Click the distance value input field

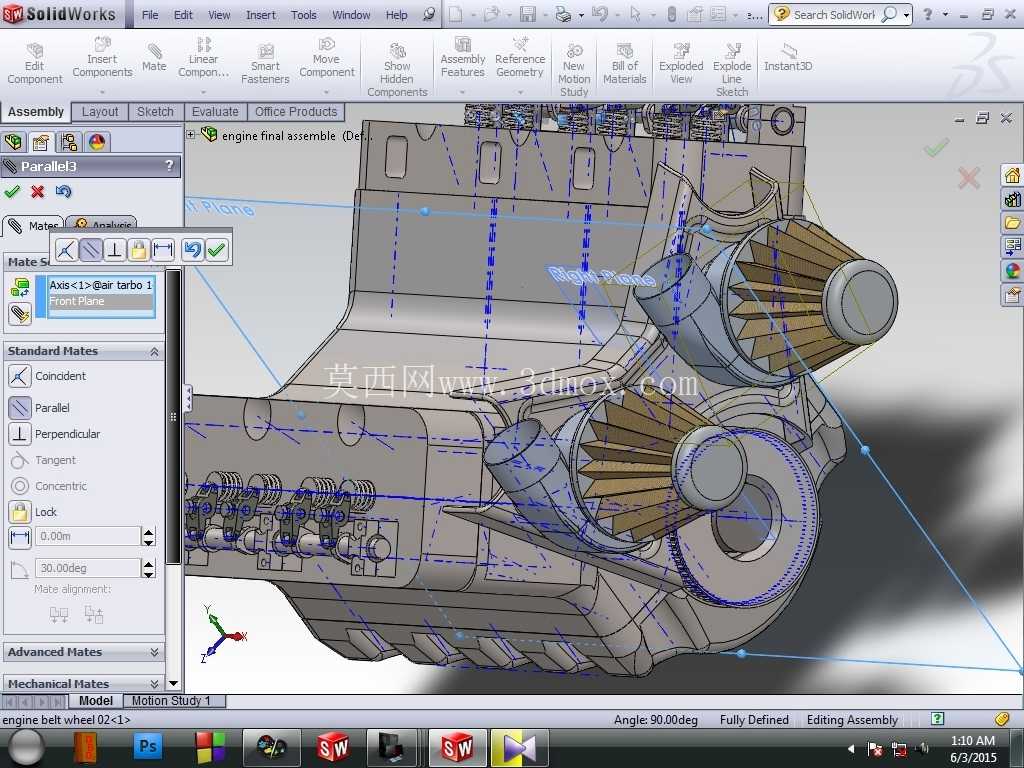click(89, 536)
